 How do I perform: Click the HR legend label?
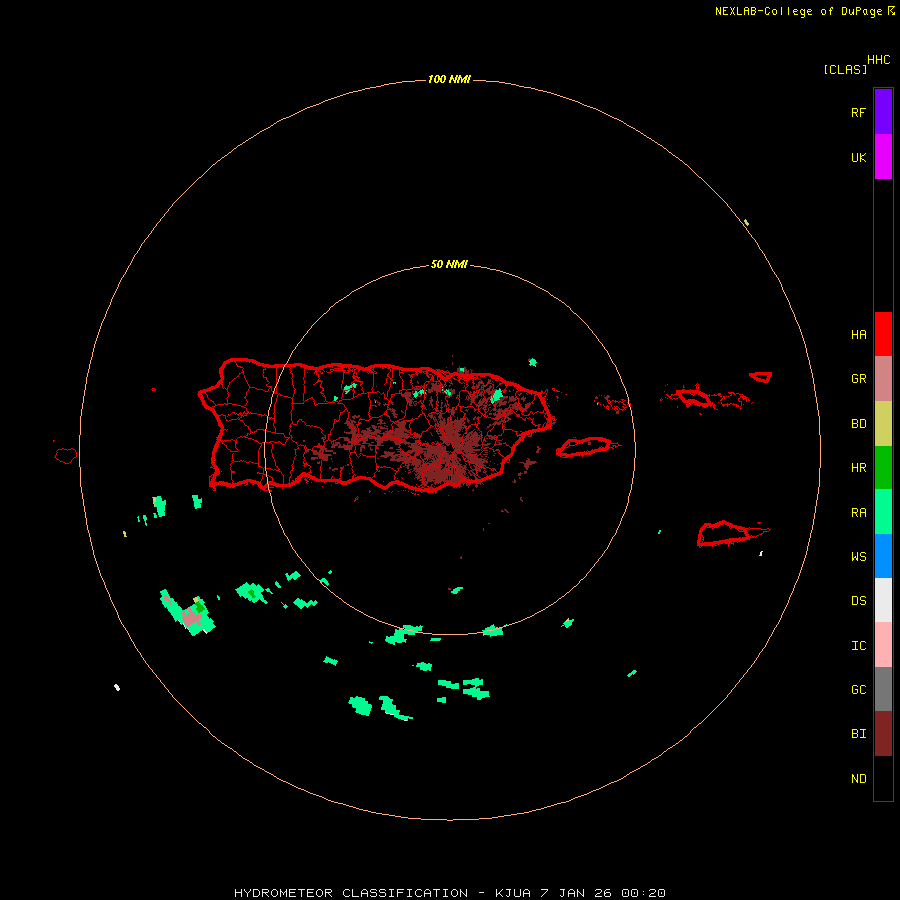click(858, 468)
